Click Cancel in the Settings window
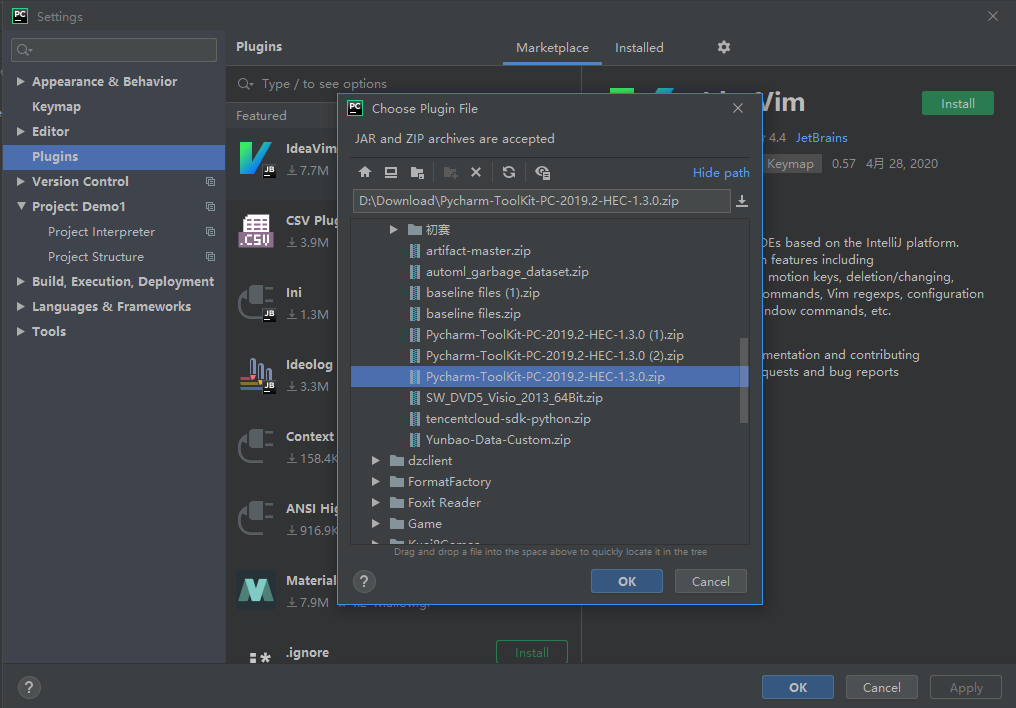1016x708 pixels. coord(881,687)
